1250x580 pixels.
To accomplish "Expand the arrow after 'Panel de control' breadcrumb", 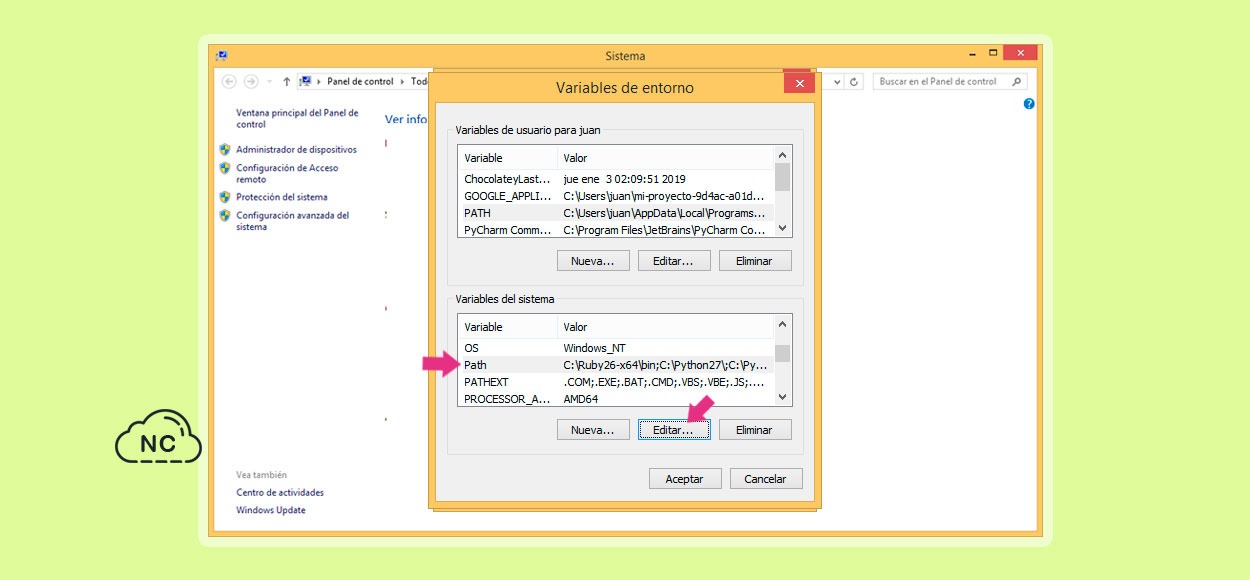I will [402, 82].
